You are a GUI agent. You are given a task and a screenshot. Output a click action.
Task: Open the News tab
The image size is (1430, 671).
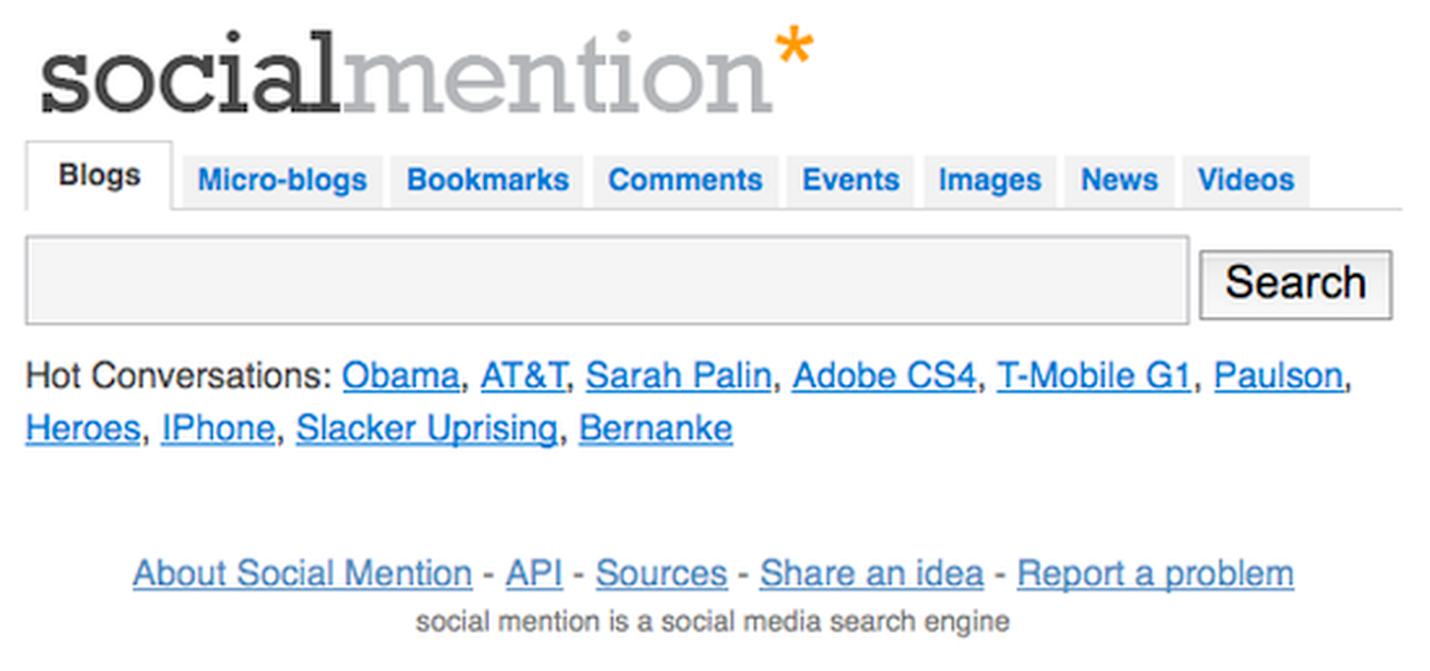point(1119,180)
